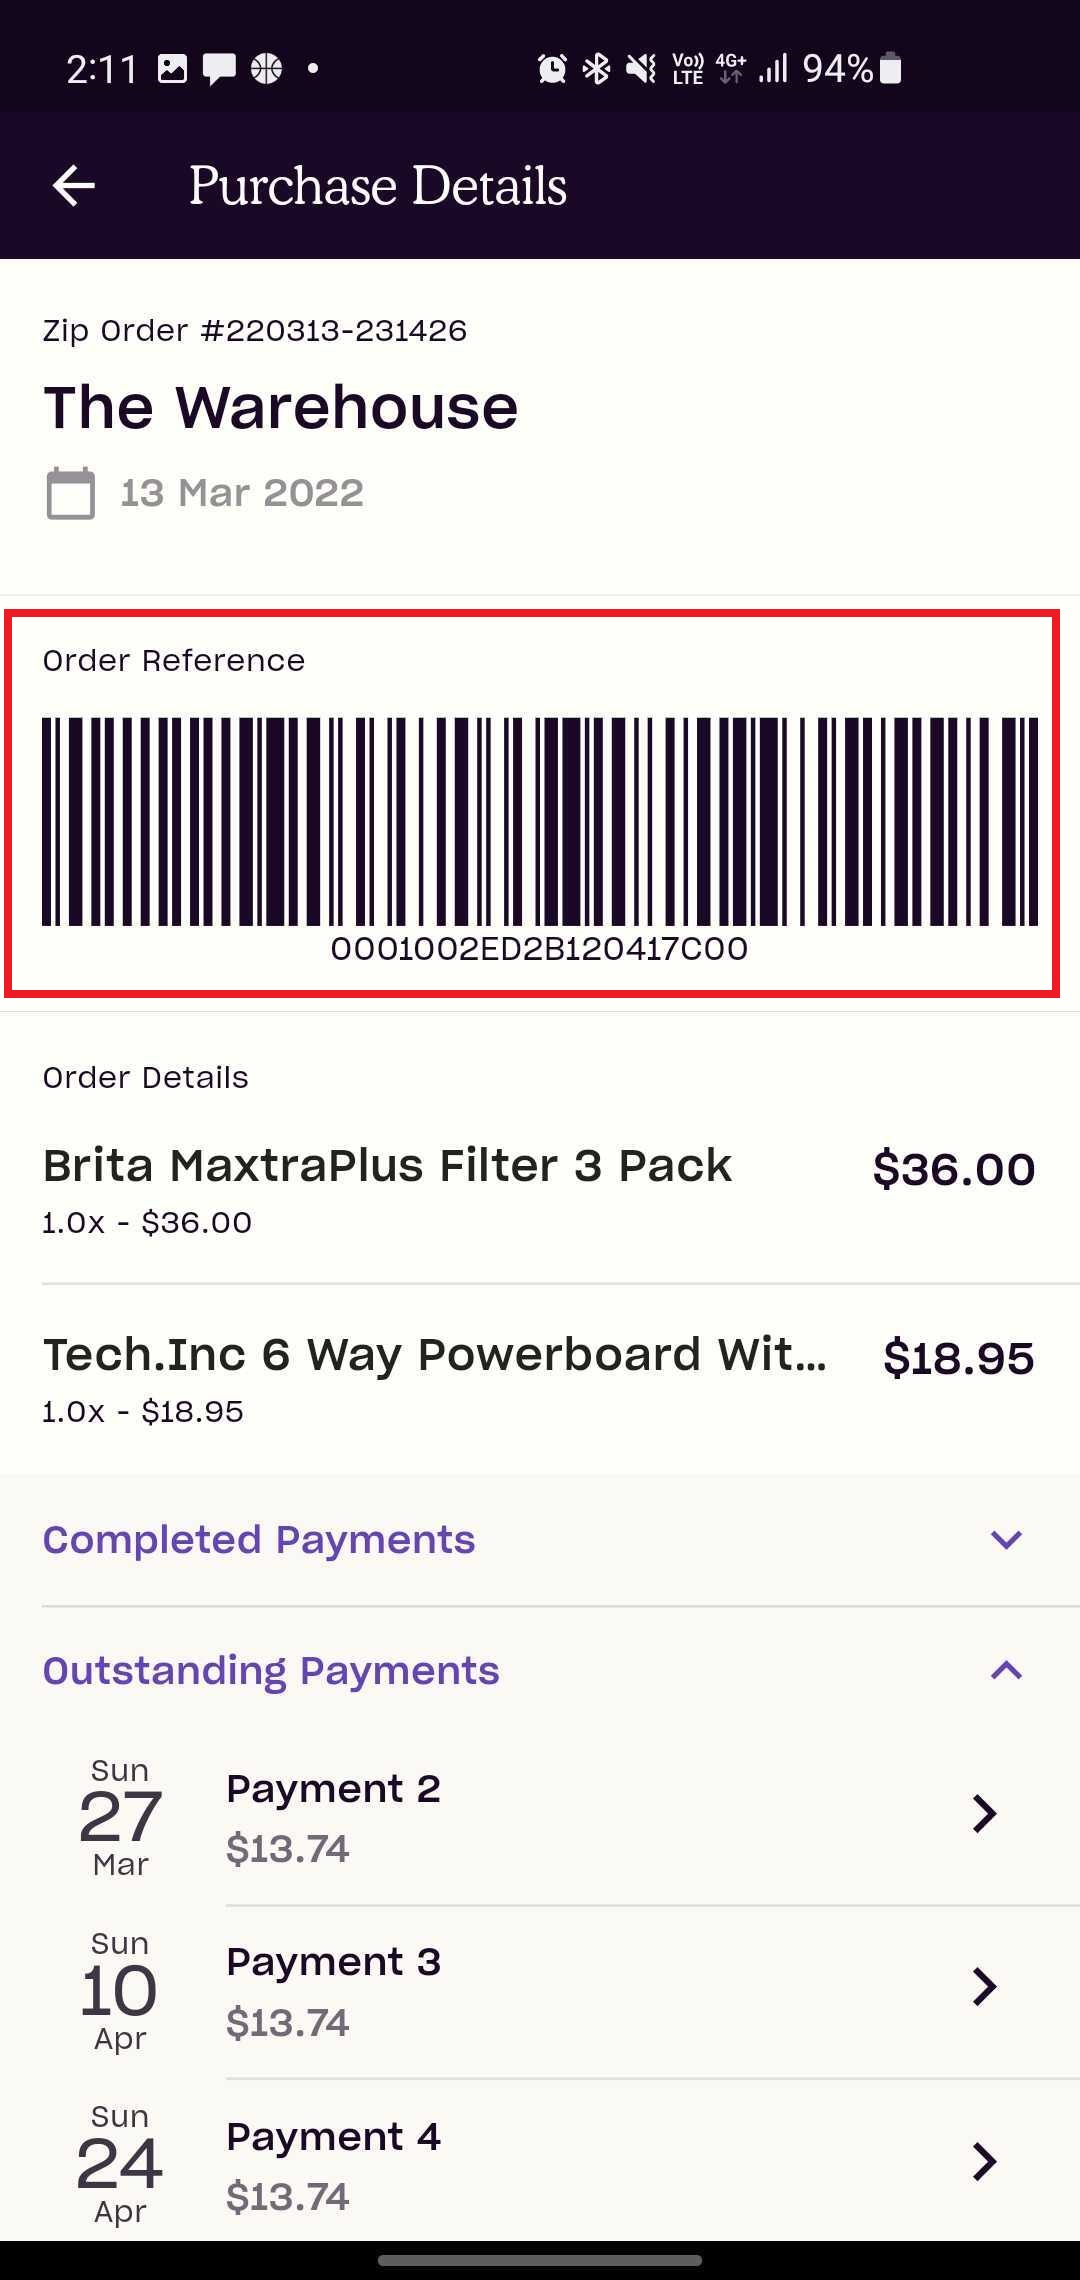Open Payment 4 due 24 Apr
The height and width of the screenshot is (2280, 1080).
click(x=540, y=2162)
